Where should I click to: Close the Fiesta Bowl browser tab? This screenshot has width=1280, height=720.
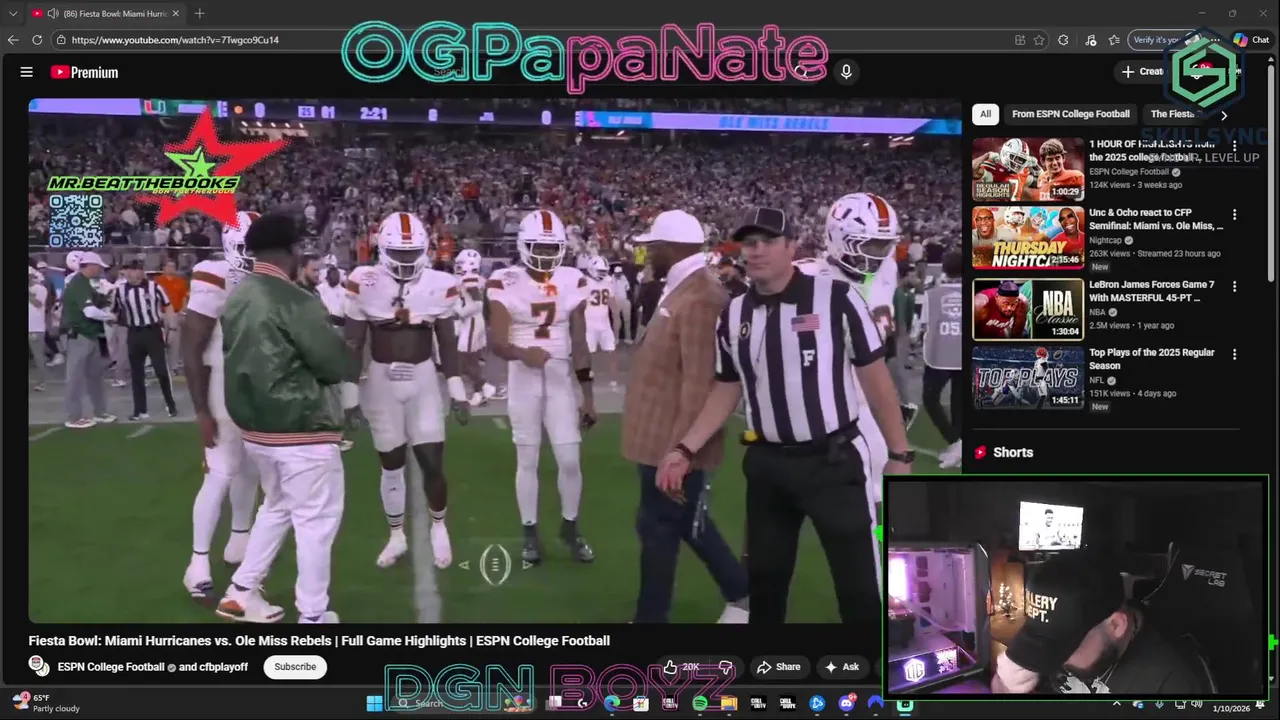pos(176,14)
